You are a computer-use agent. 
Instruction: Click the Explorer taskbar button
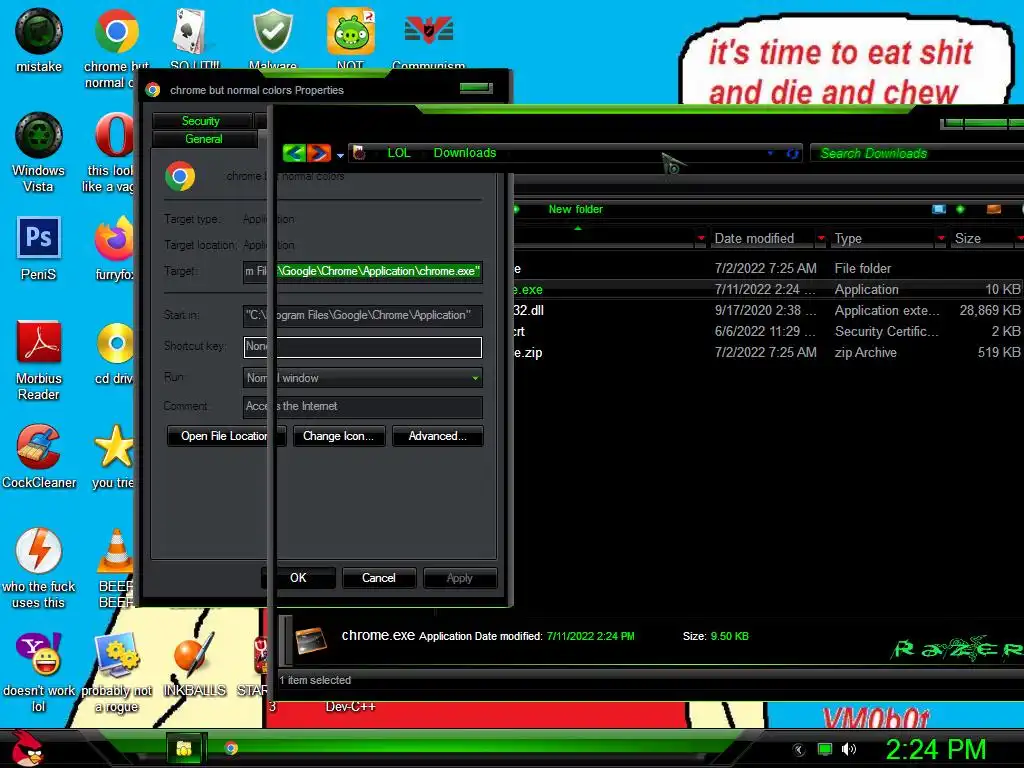click(184, 748)
